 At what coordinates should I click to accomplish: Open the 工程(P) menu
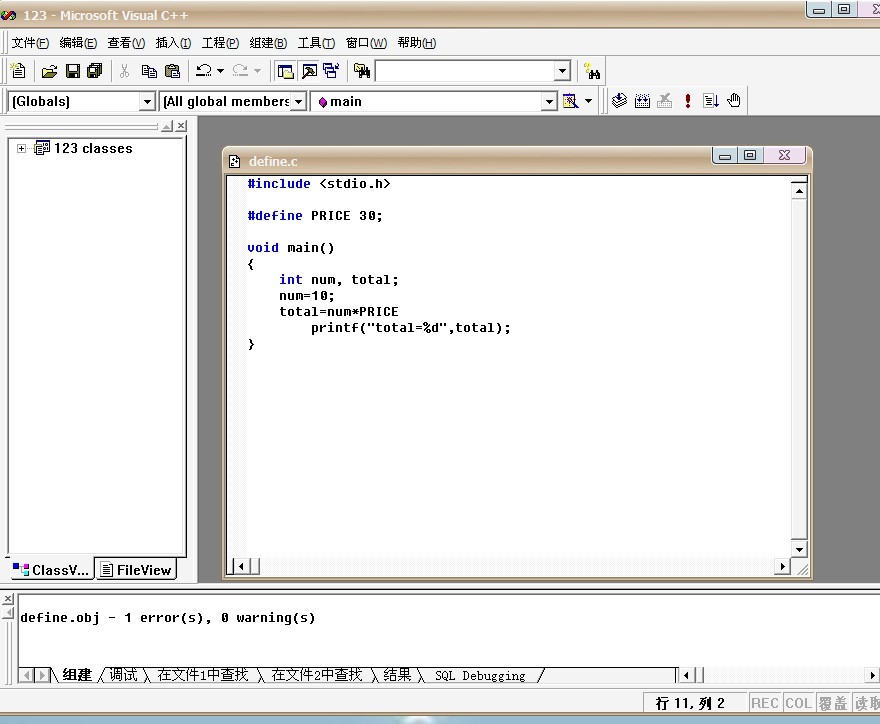(x=221, y=43)
